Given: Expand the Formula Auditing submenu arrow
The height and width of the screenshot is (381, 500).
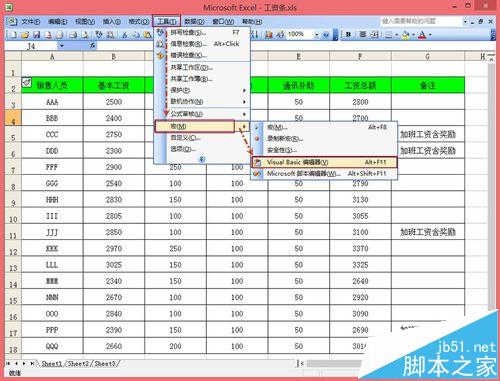Looking at the screenshot, I should tap(244, 114).
